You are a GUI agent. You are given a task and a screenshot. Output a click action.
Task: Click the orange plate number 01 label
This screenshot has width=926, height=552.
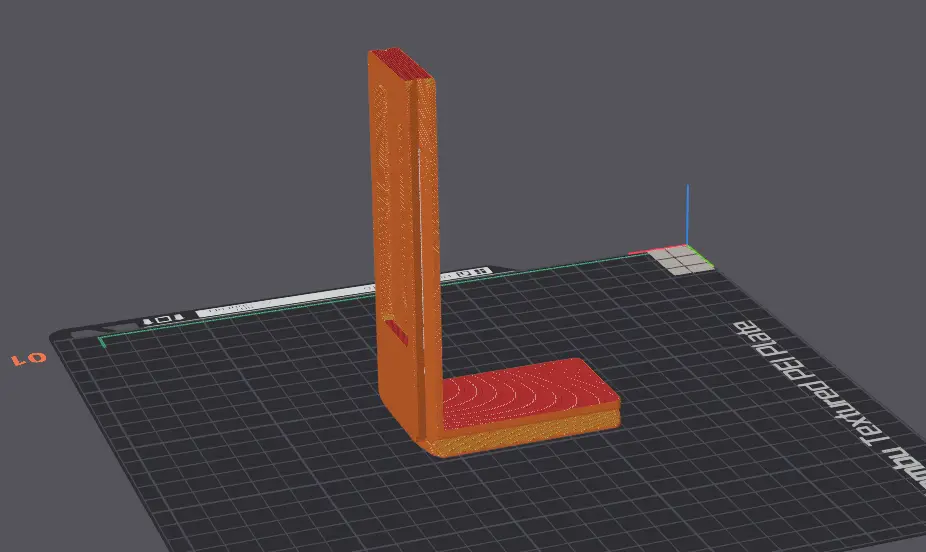pyautogui.click(x=28, y=358)
